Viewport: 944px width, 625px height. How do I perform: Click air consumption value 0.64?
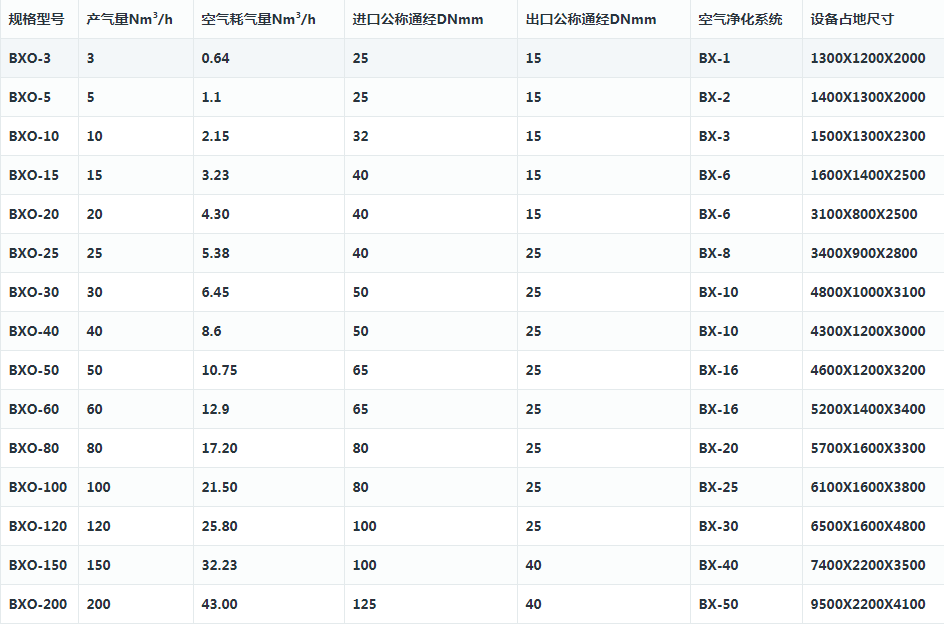215,58
